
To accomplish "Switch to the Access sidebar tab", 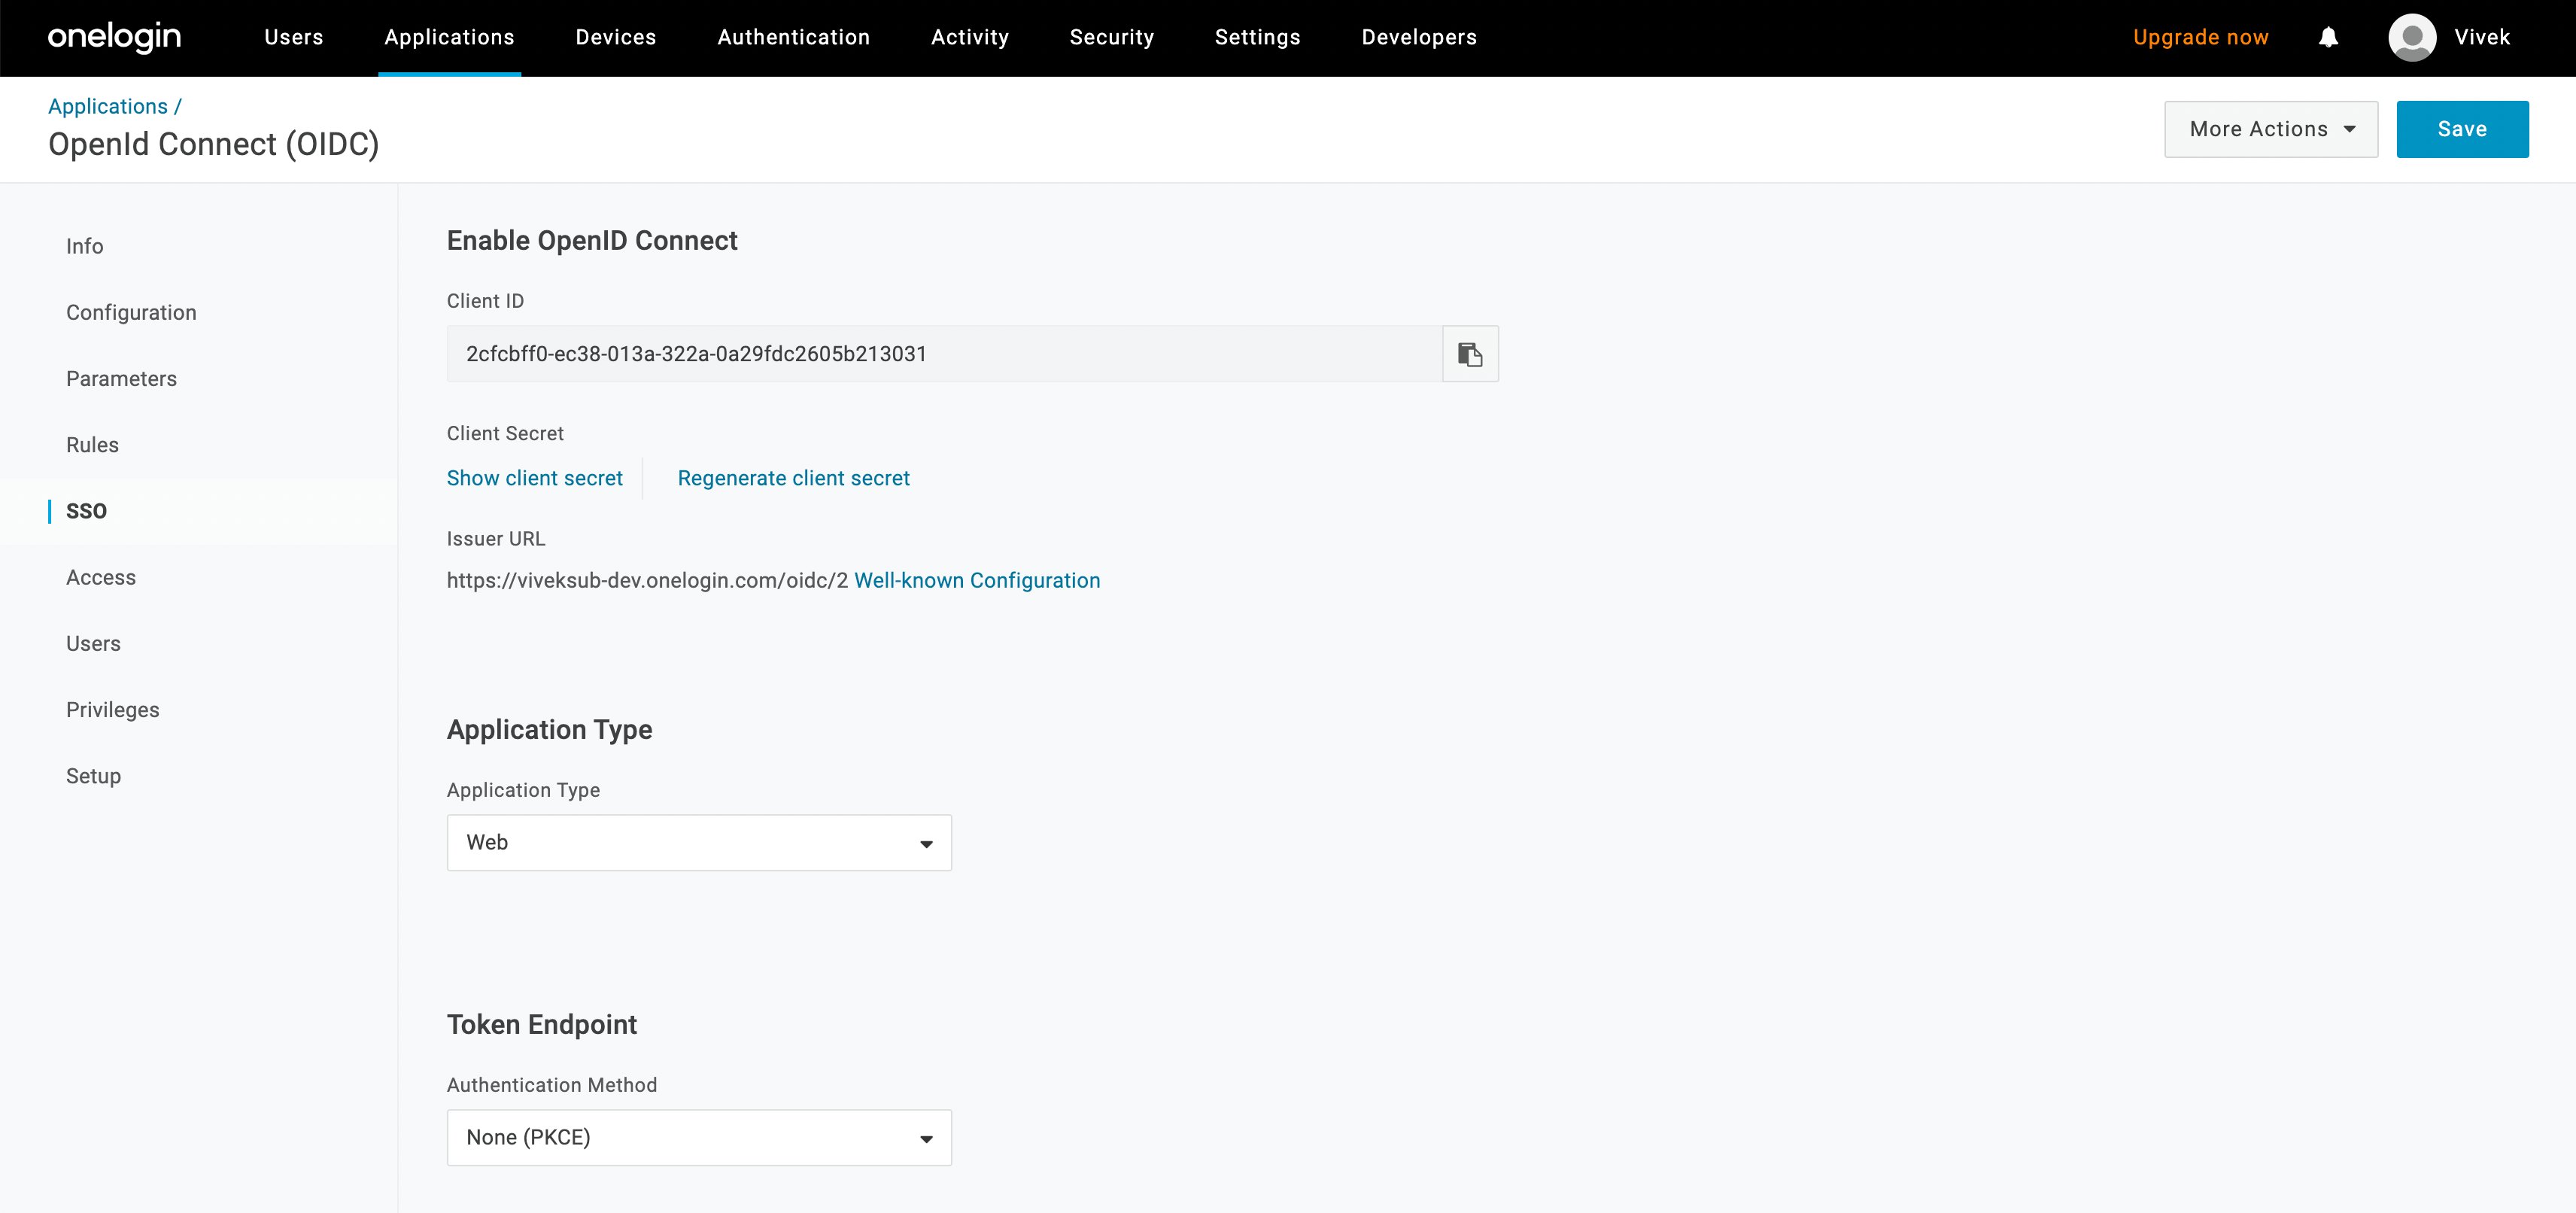I will click(x=101, y=578).
